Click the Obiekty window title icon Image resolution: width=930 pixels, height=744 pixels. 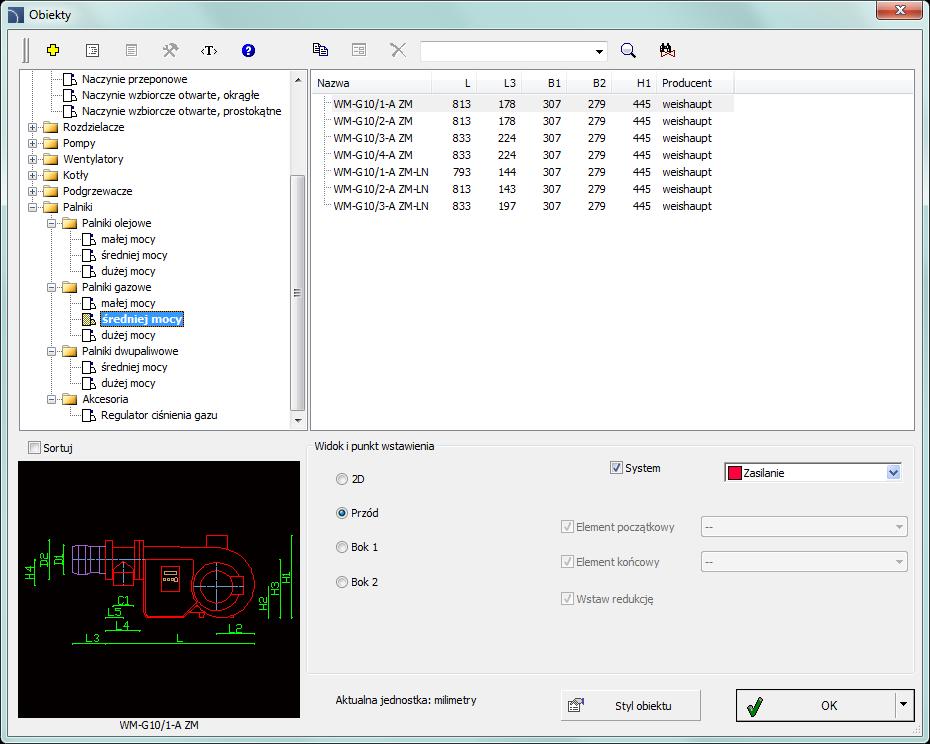click(x=15, y=15)
